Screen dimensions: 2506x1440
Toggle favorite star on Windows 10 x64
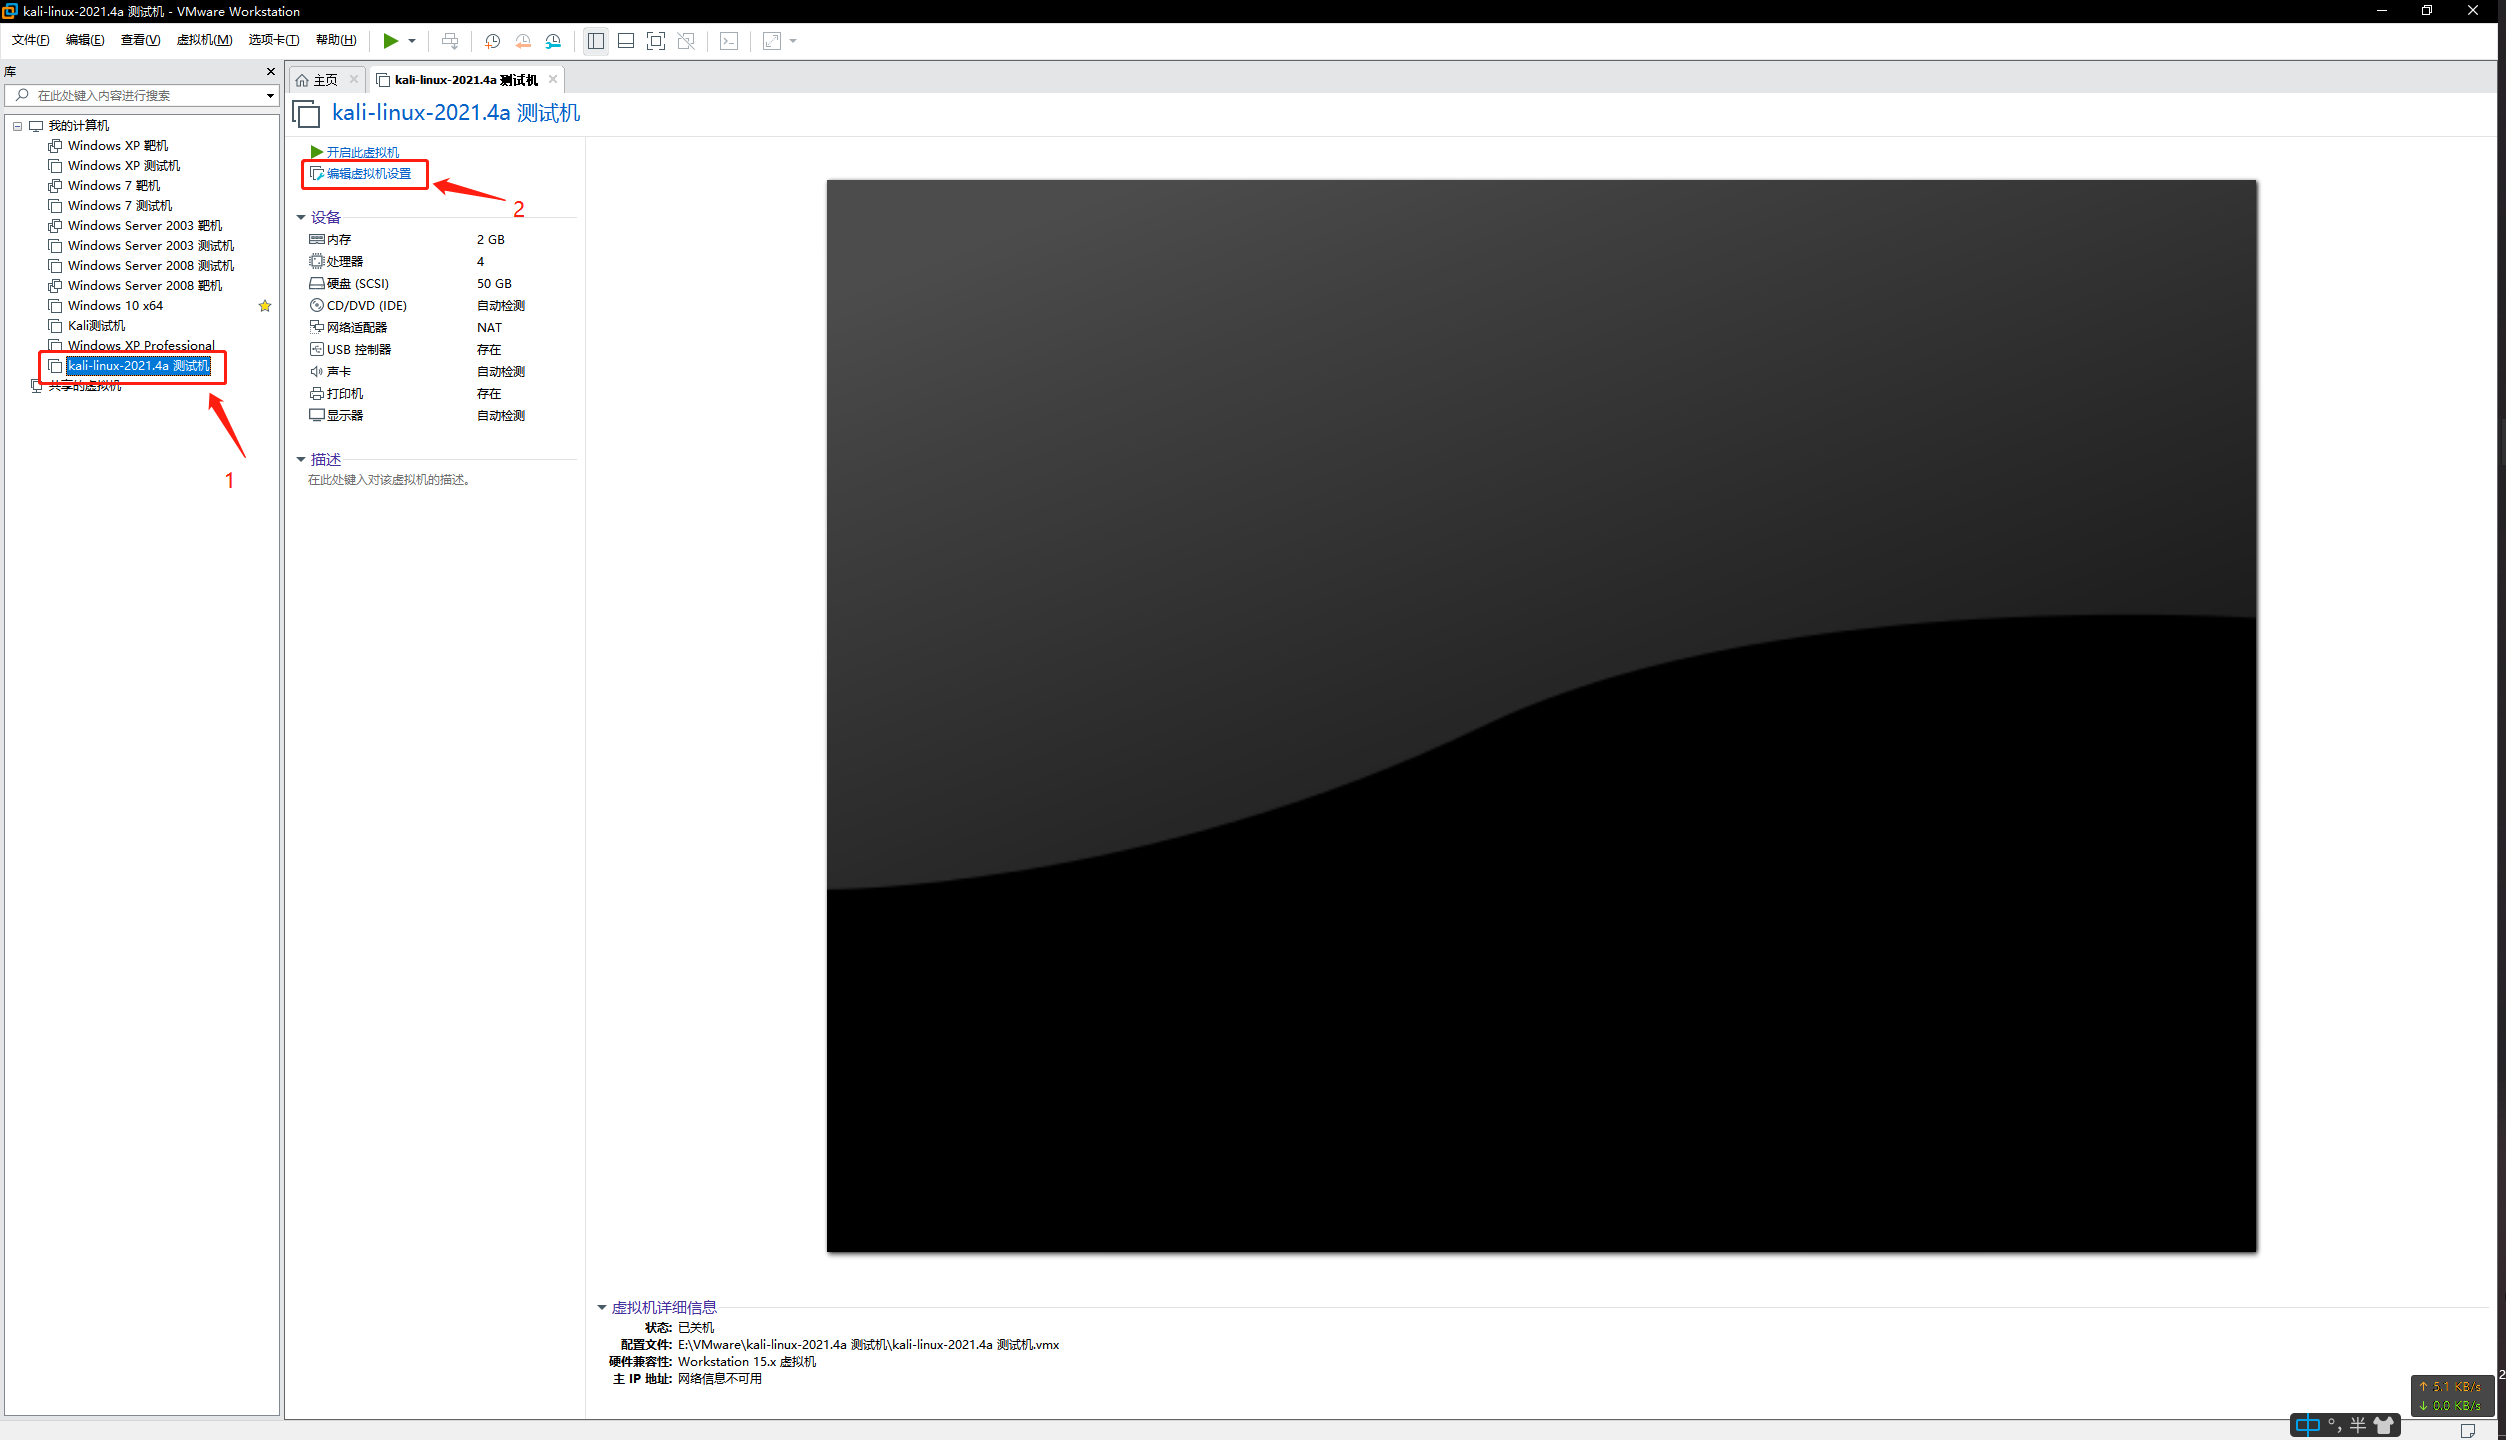pos(265,306)
